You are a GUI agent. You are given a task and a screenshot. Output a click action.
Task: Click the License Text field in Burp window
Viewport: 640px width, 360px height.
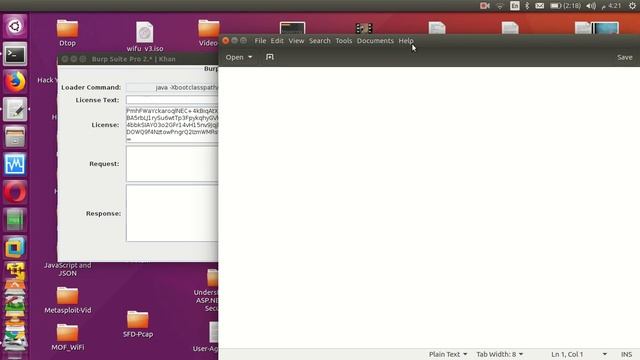pyautogui.click(x=172, y=100)
